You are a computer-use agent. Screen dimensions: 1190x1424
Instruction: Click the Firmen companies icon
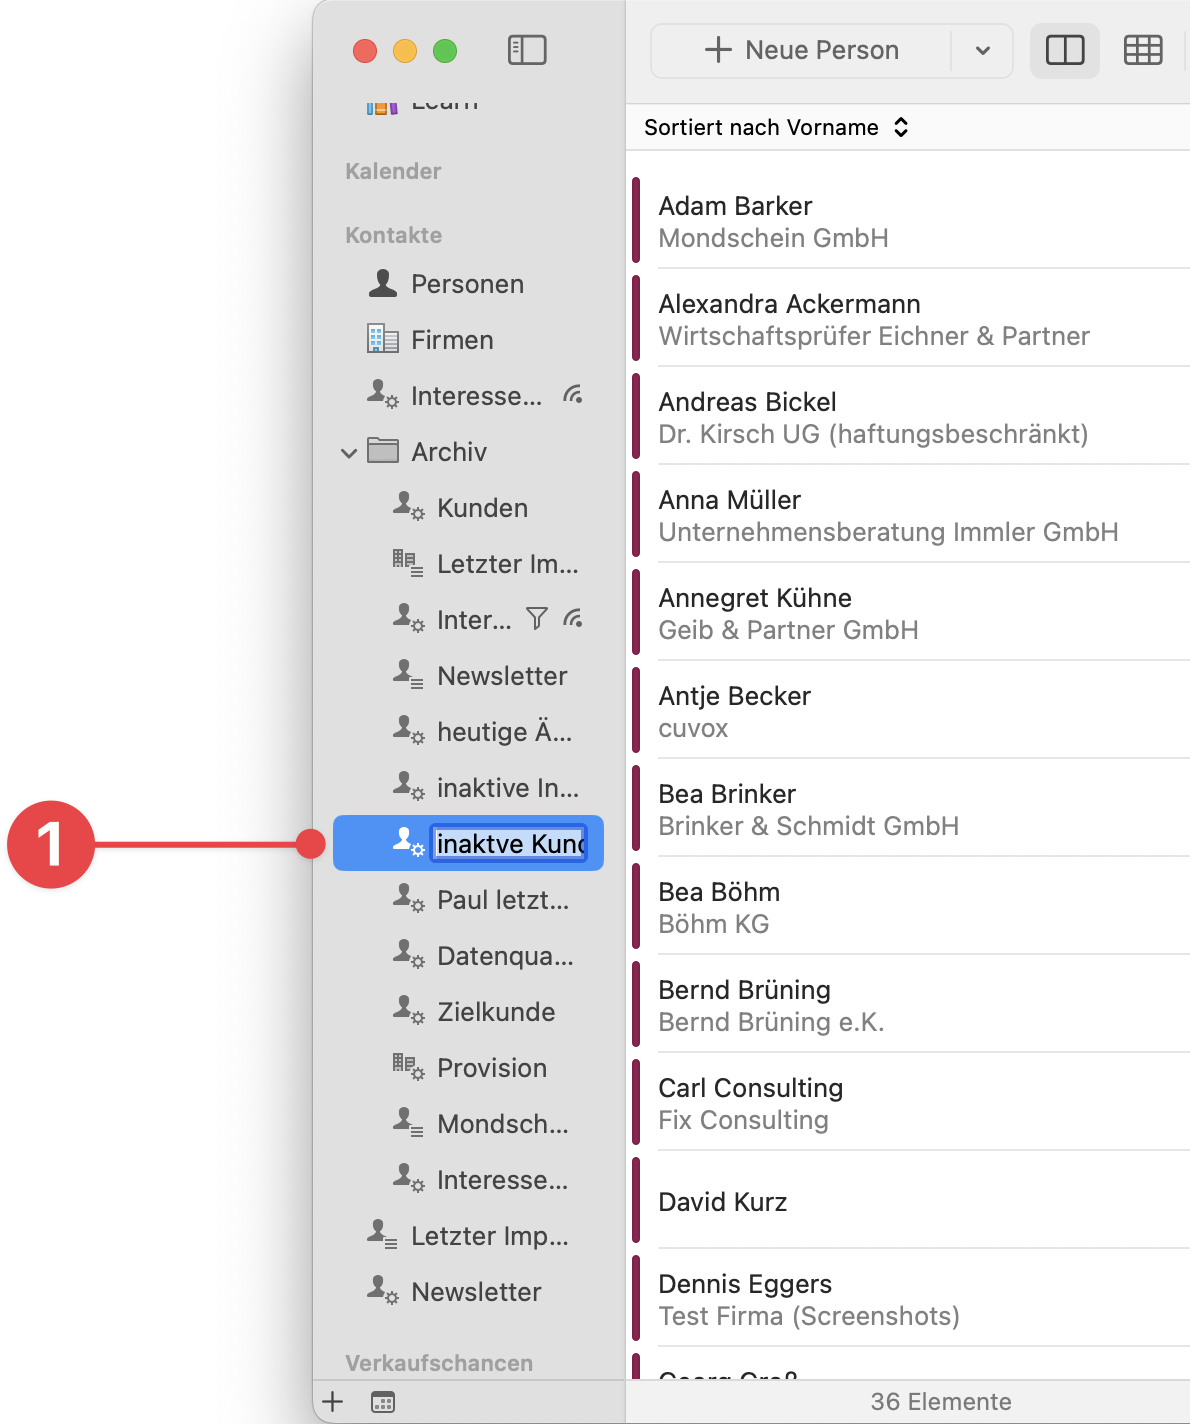point(381,339)
